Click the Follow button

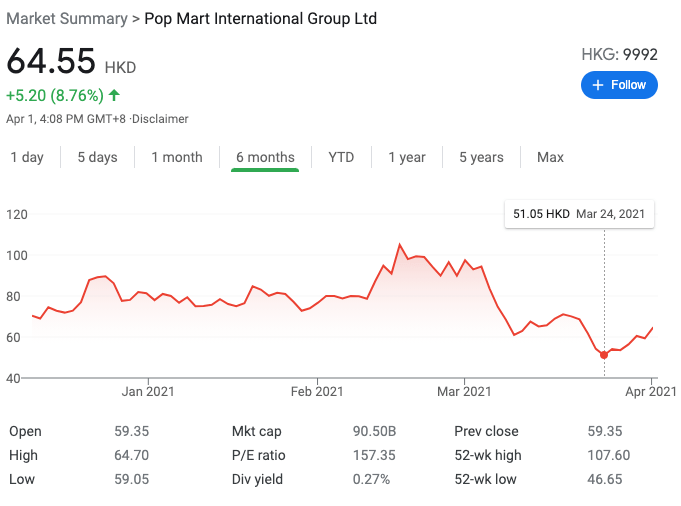coord(619,85)
